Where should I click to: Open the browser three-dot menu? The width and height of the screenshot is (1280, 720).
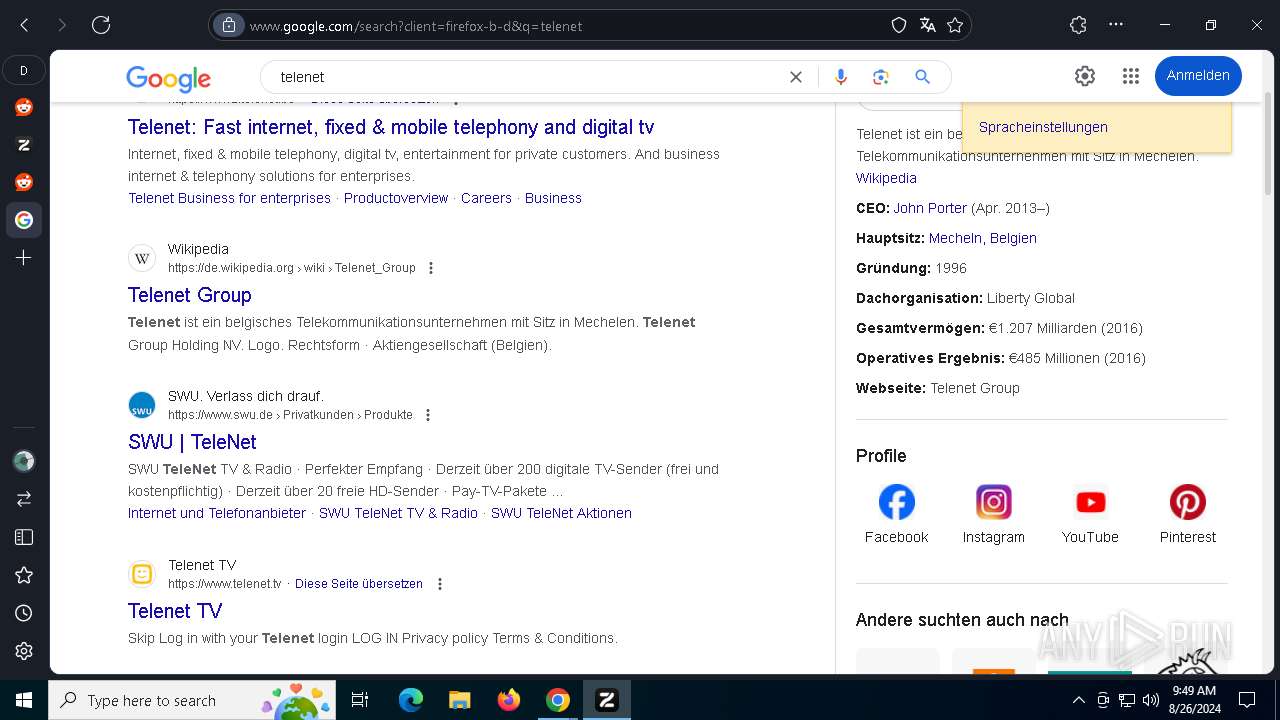tap(1116, 25)
